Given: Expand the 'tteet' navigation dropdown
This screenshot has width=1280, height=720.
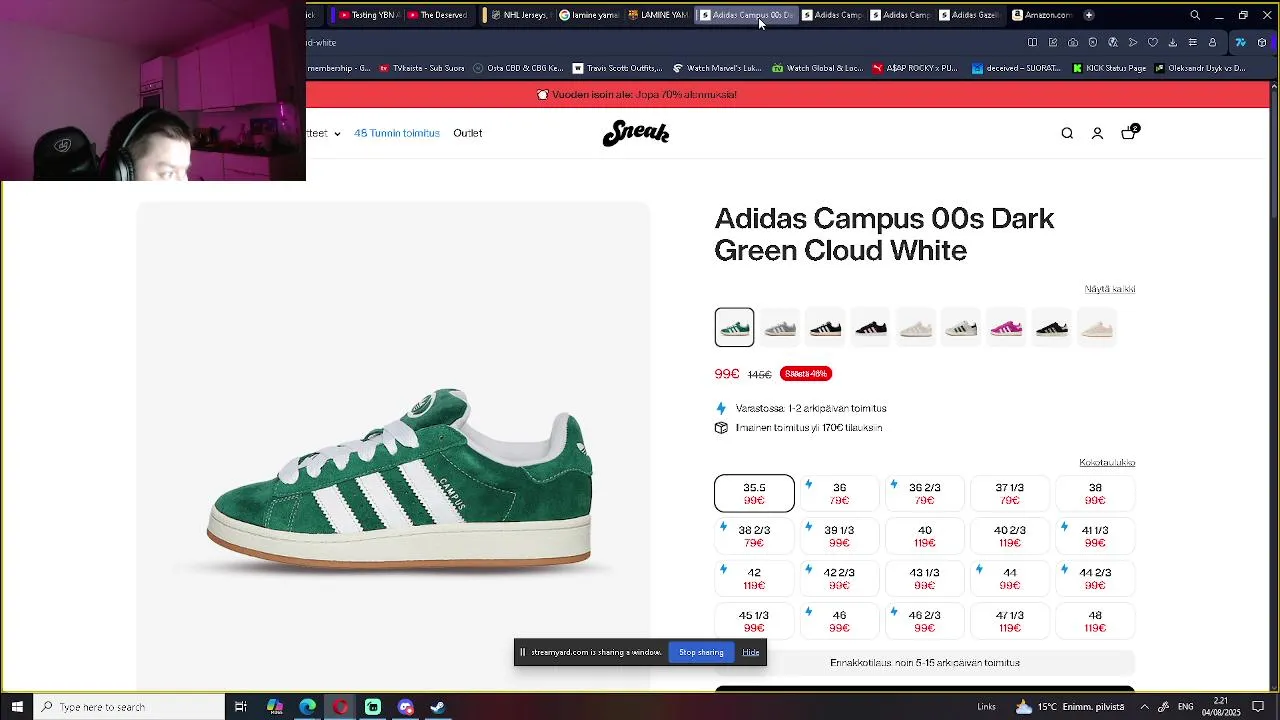Looking at the screenshot, I should (x=324, y=133).
